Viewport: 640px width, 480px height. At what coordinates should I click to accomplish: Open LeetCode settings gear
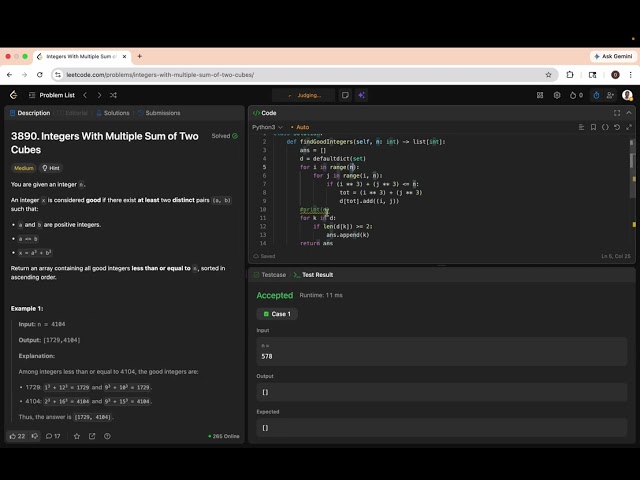pos(557,95)
